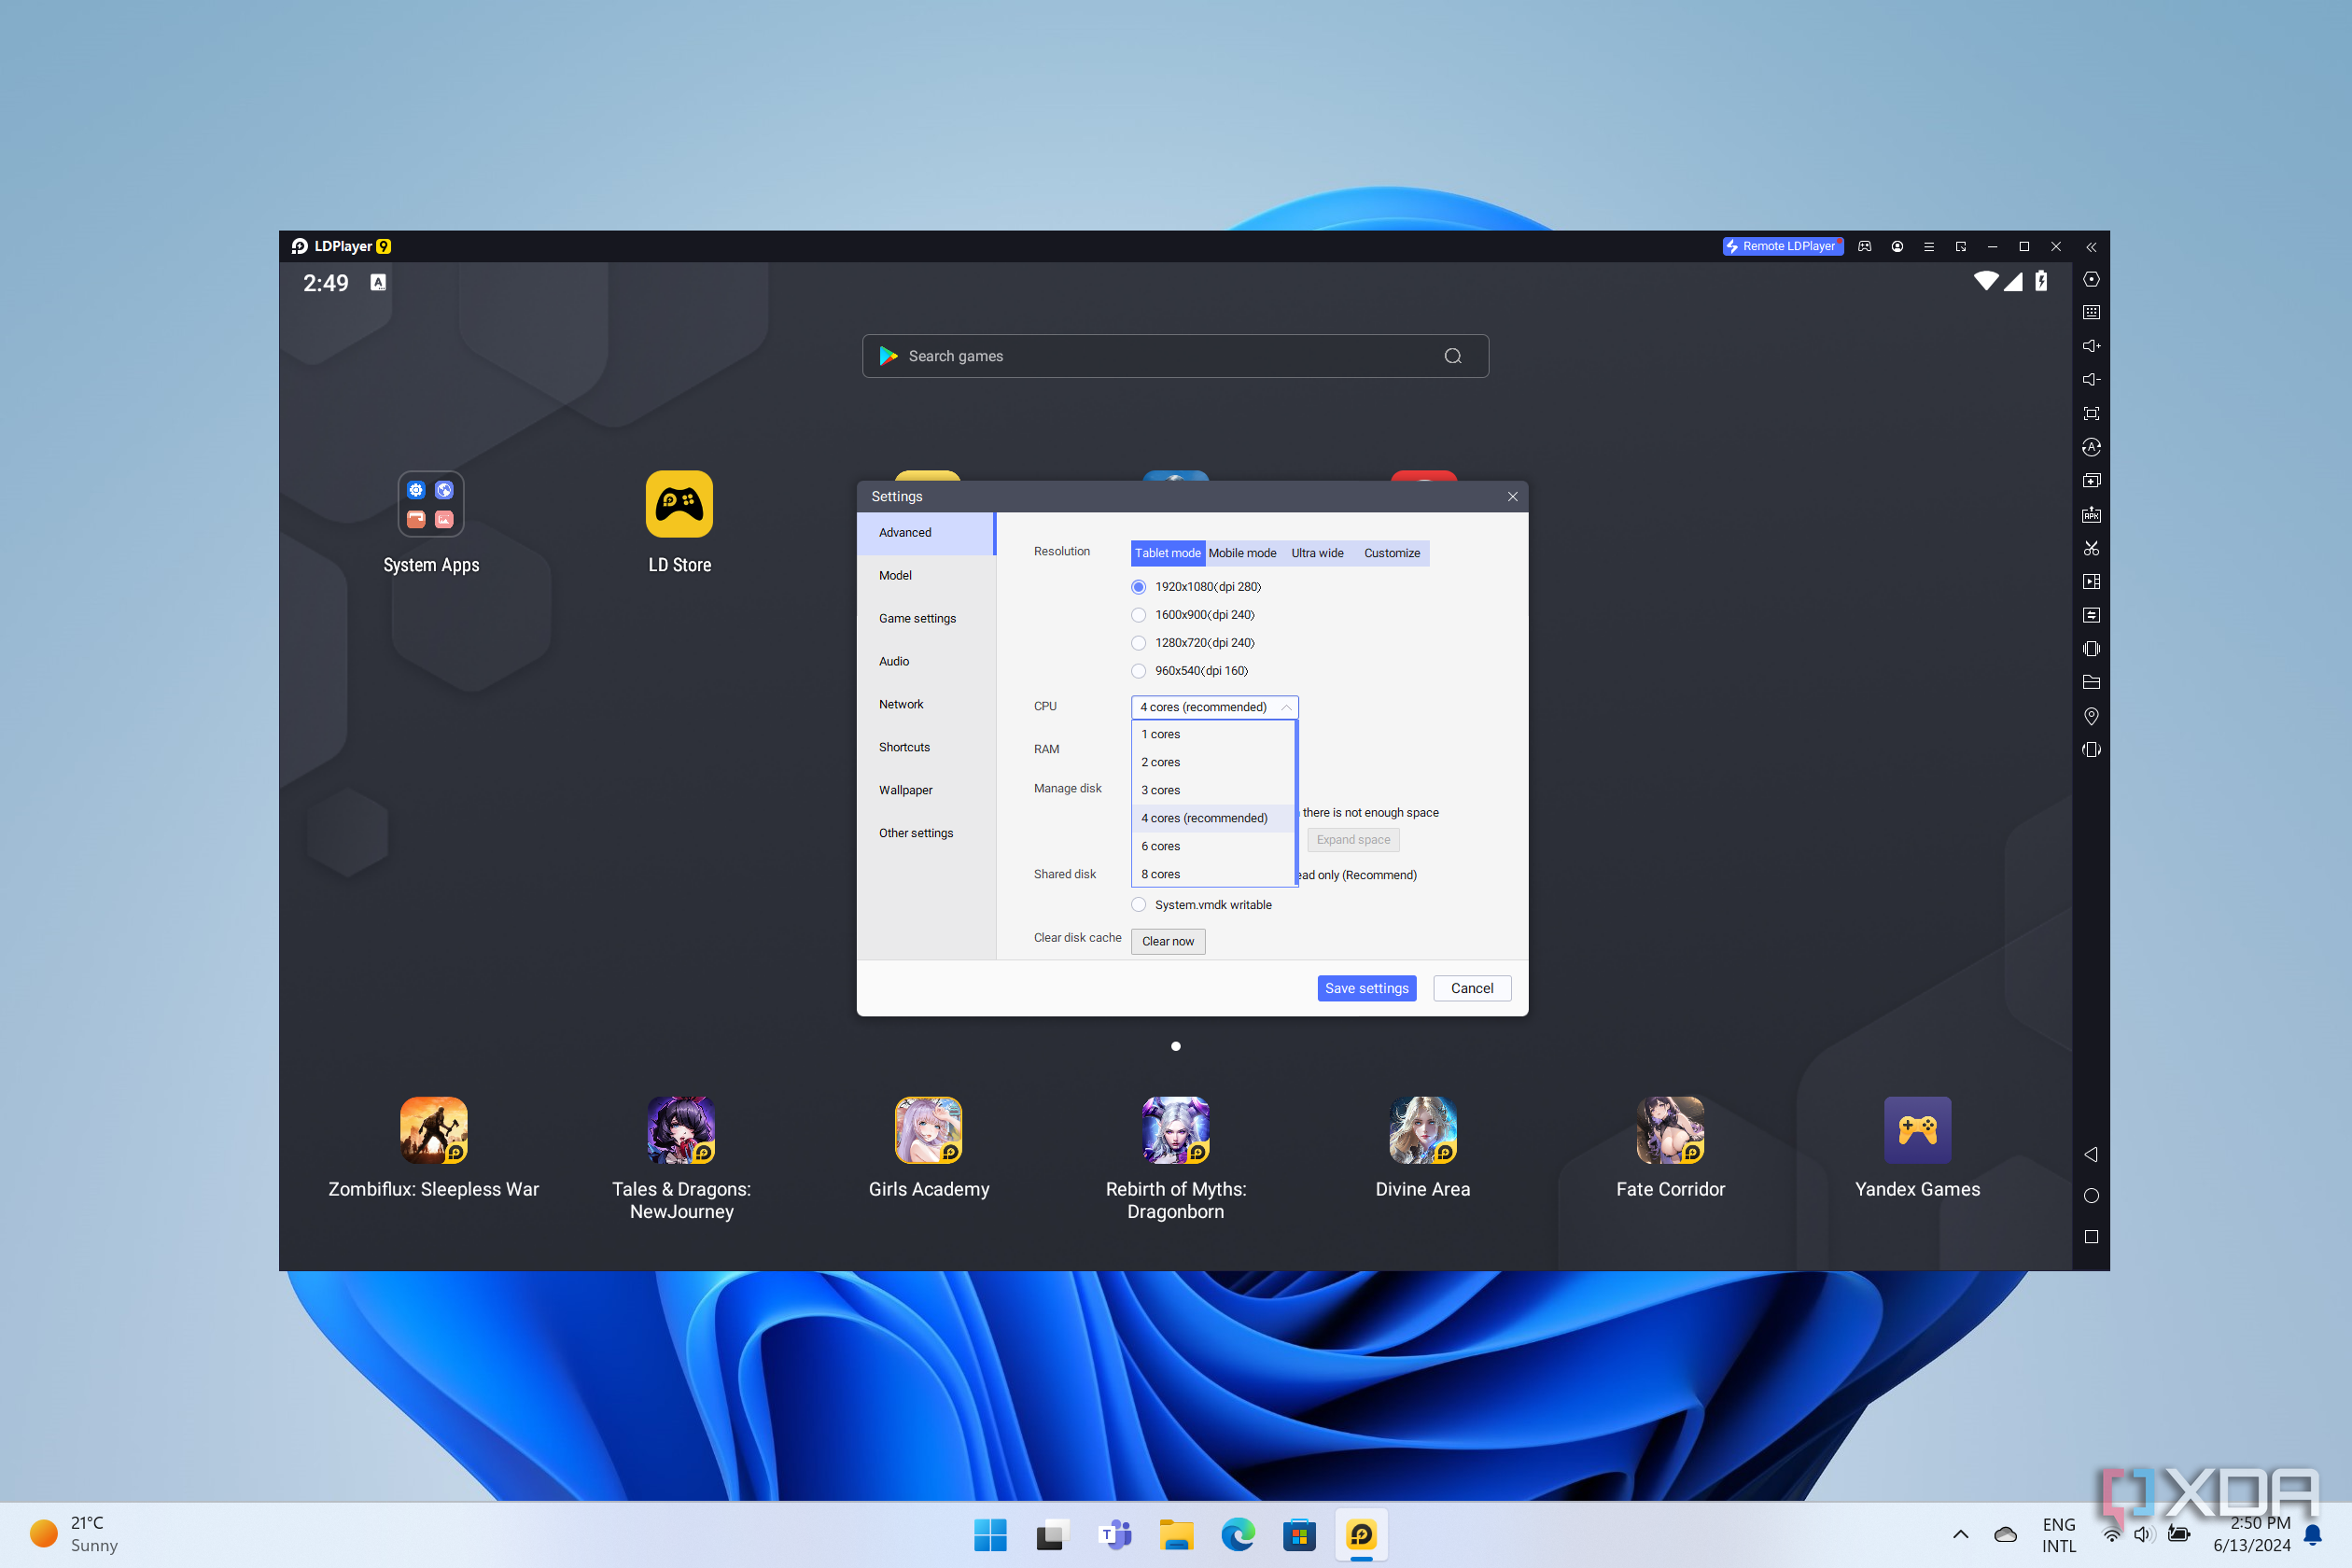Image resolution: width=2352 pixels, height=1568 pixels.
Task: Open the LDPlayer icon in the Windows taskbar
Action: click(x=1360, y=1534)
